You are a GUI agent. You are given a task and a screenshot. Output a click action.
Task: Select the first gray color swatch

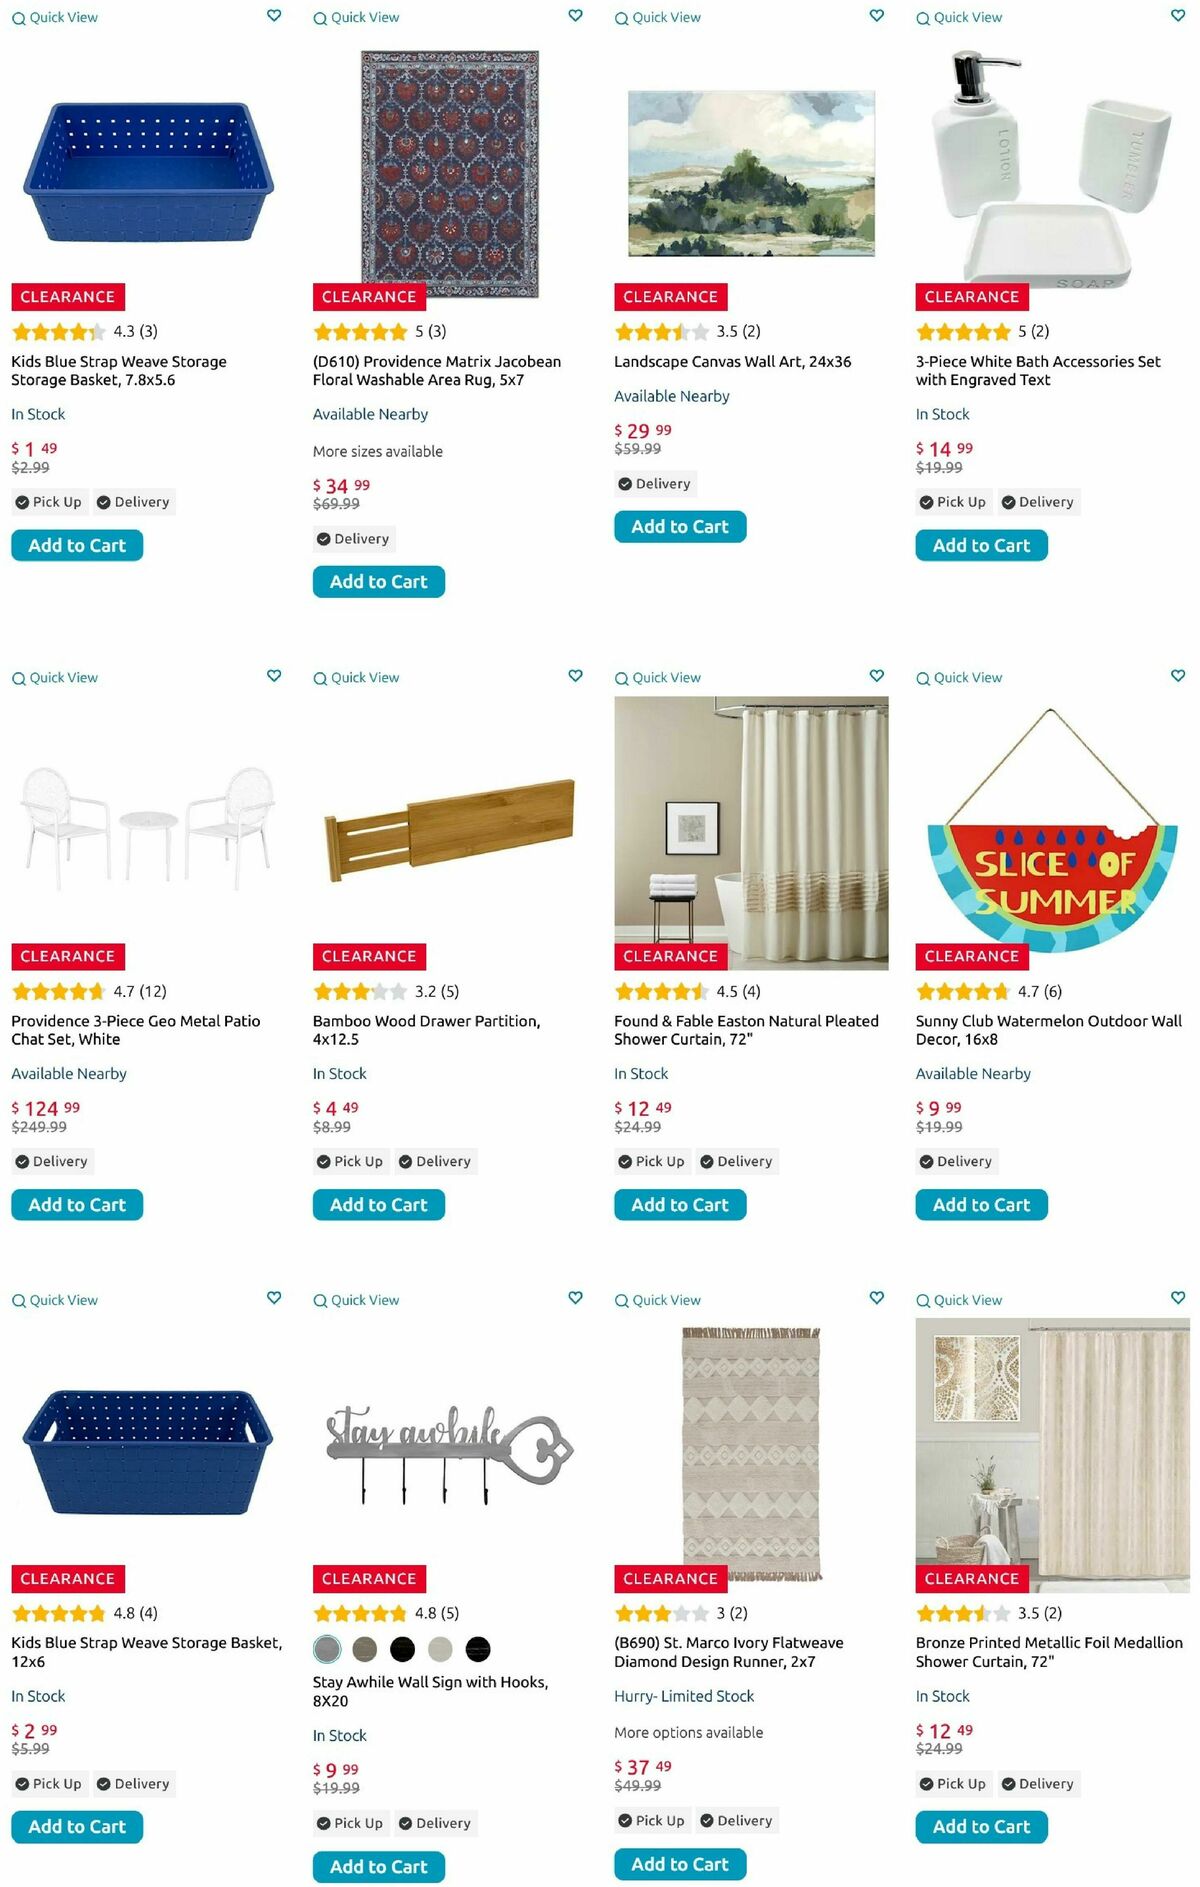click(327, 1649)
